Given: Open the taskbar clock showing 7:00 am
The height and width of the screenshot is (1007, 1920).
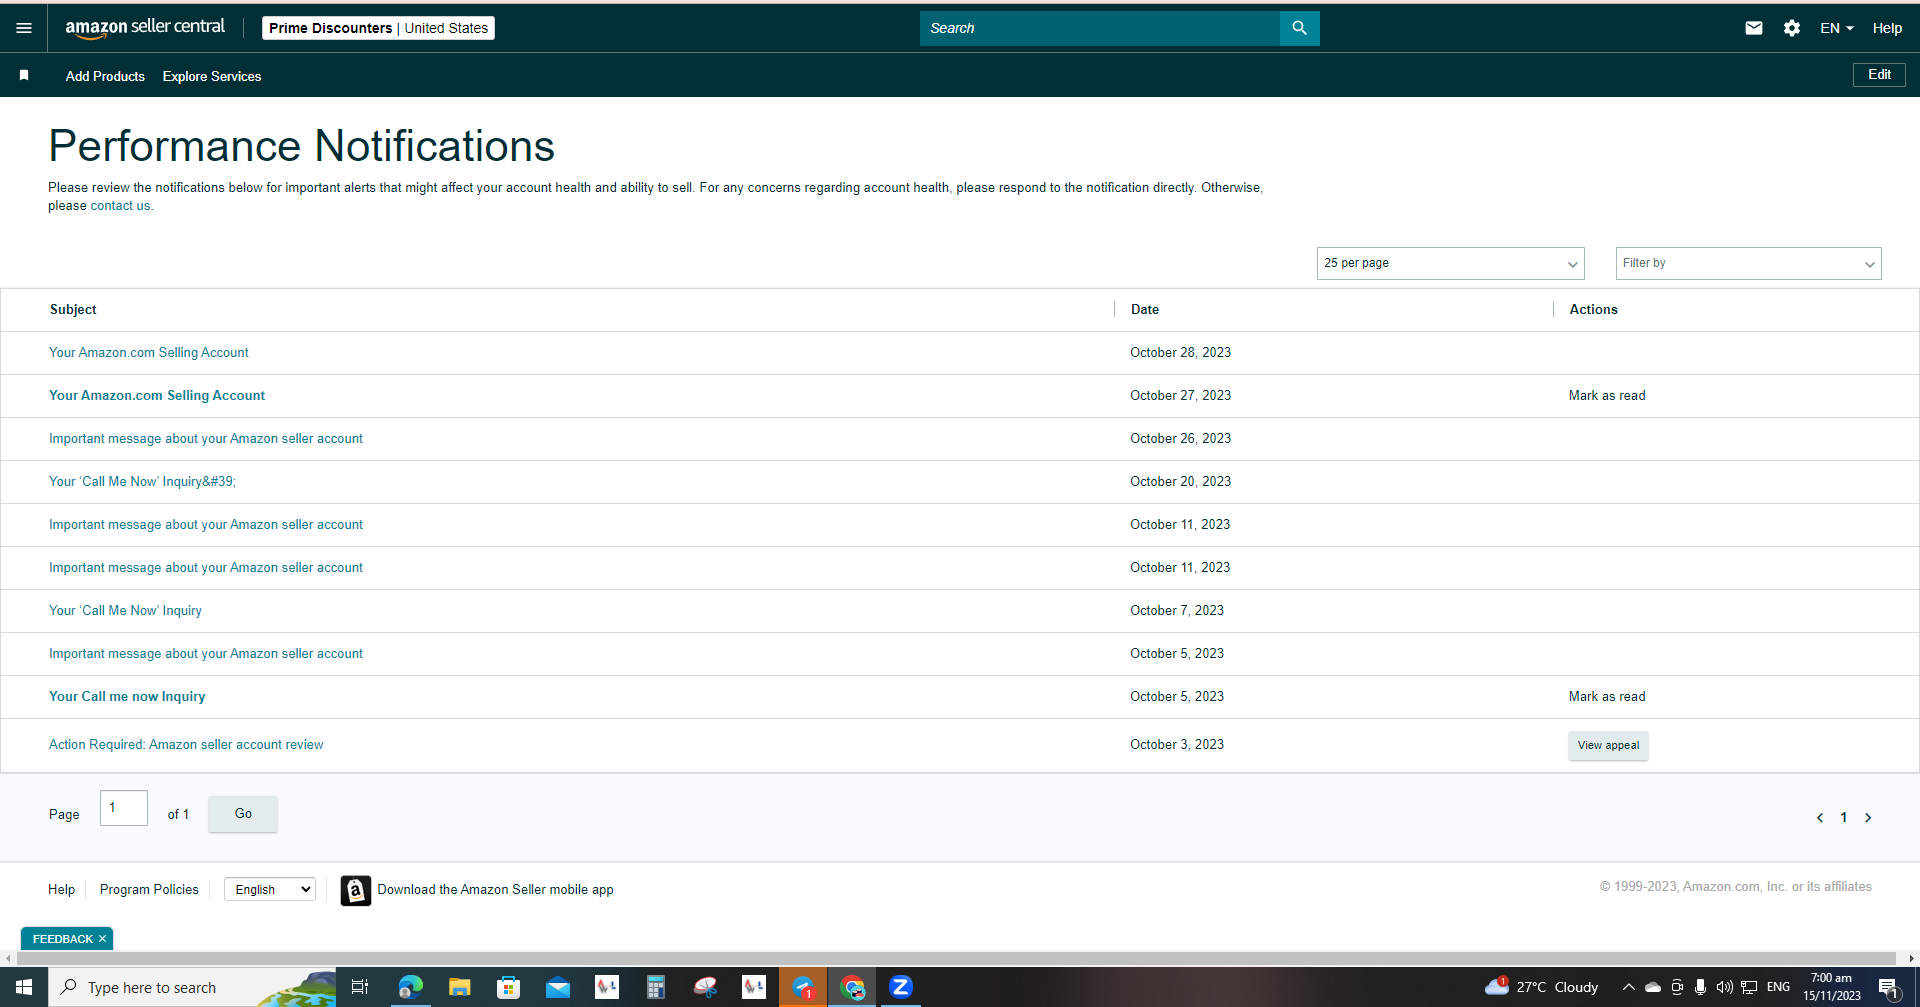Looking at the screenshot, I should (x=1831, y=987).
